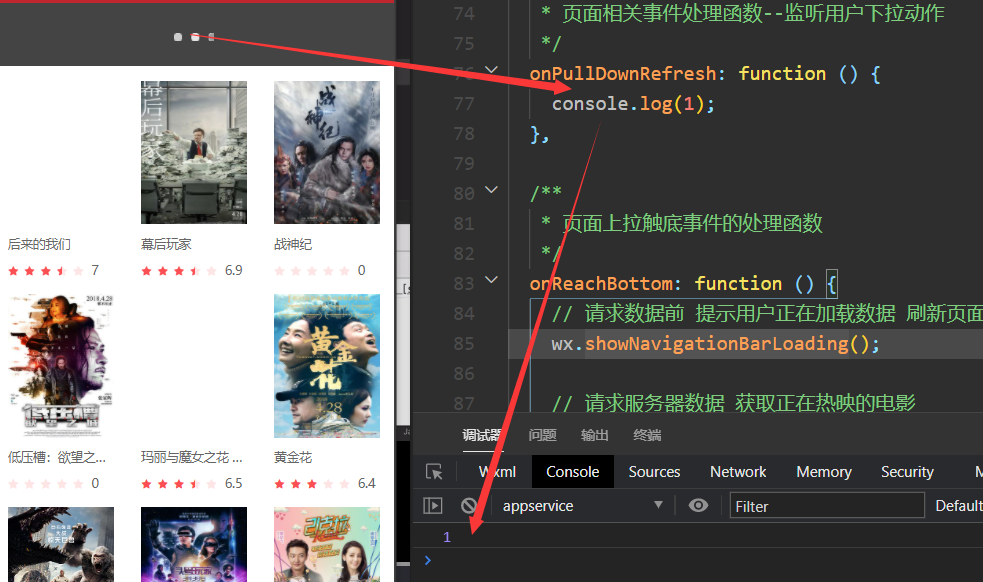Viewport: 983px width, 582px height.
Task: Open the appservice context dropdown
Action: (x=582, y=505)
